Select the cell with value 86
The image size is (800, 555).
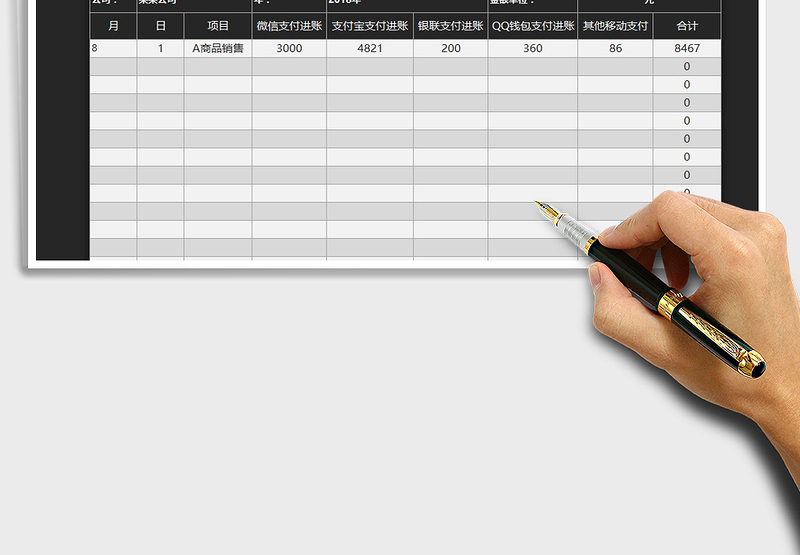615,48
